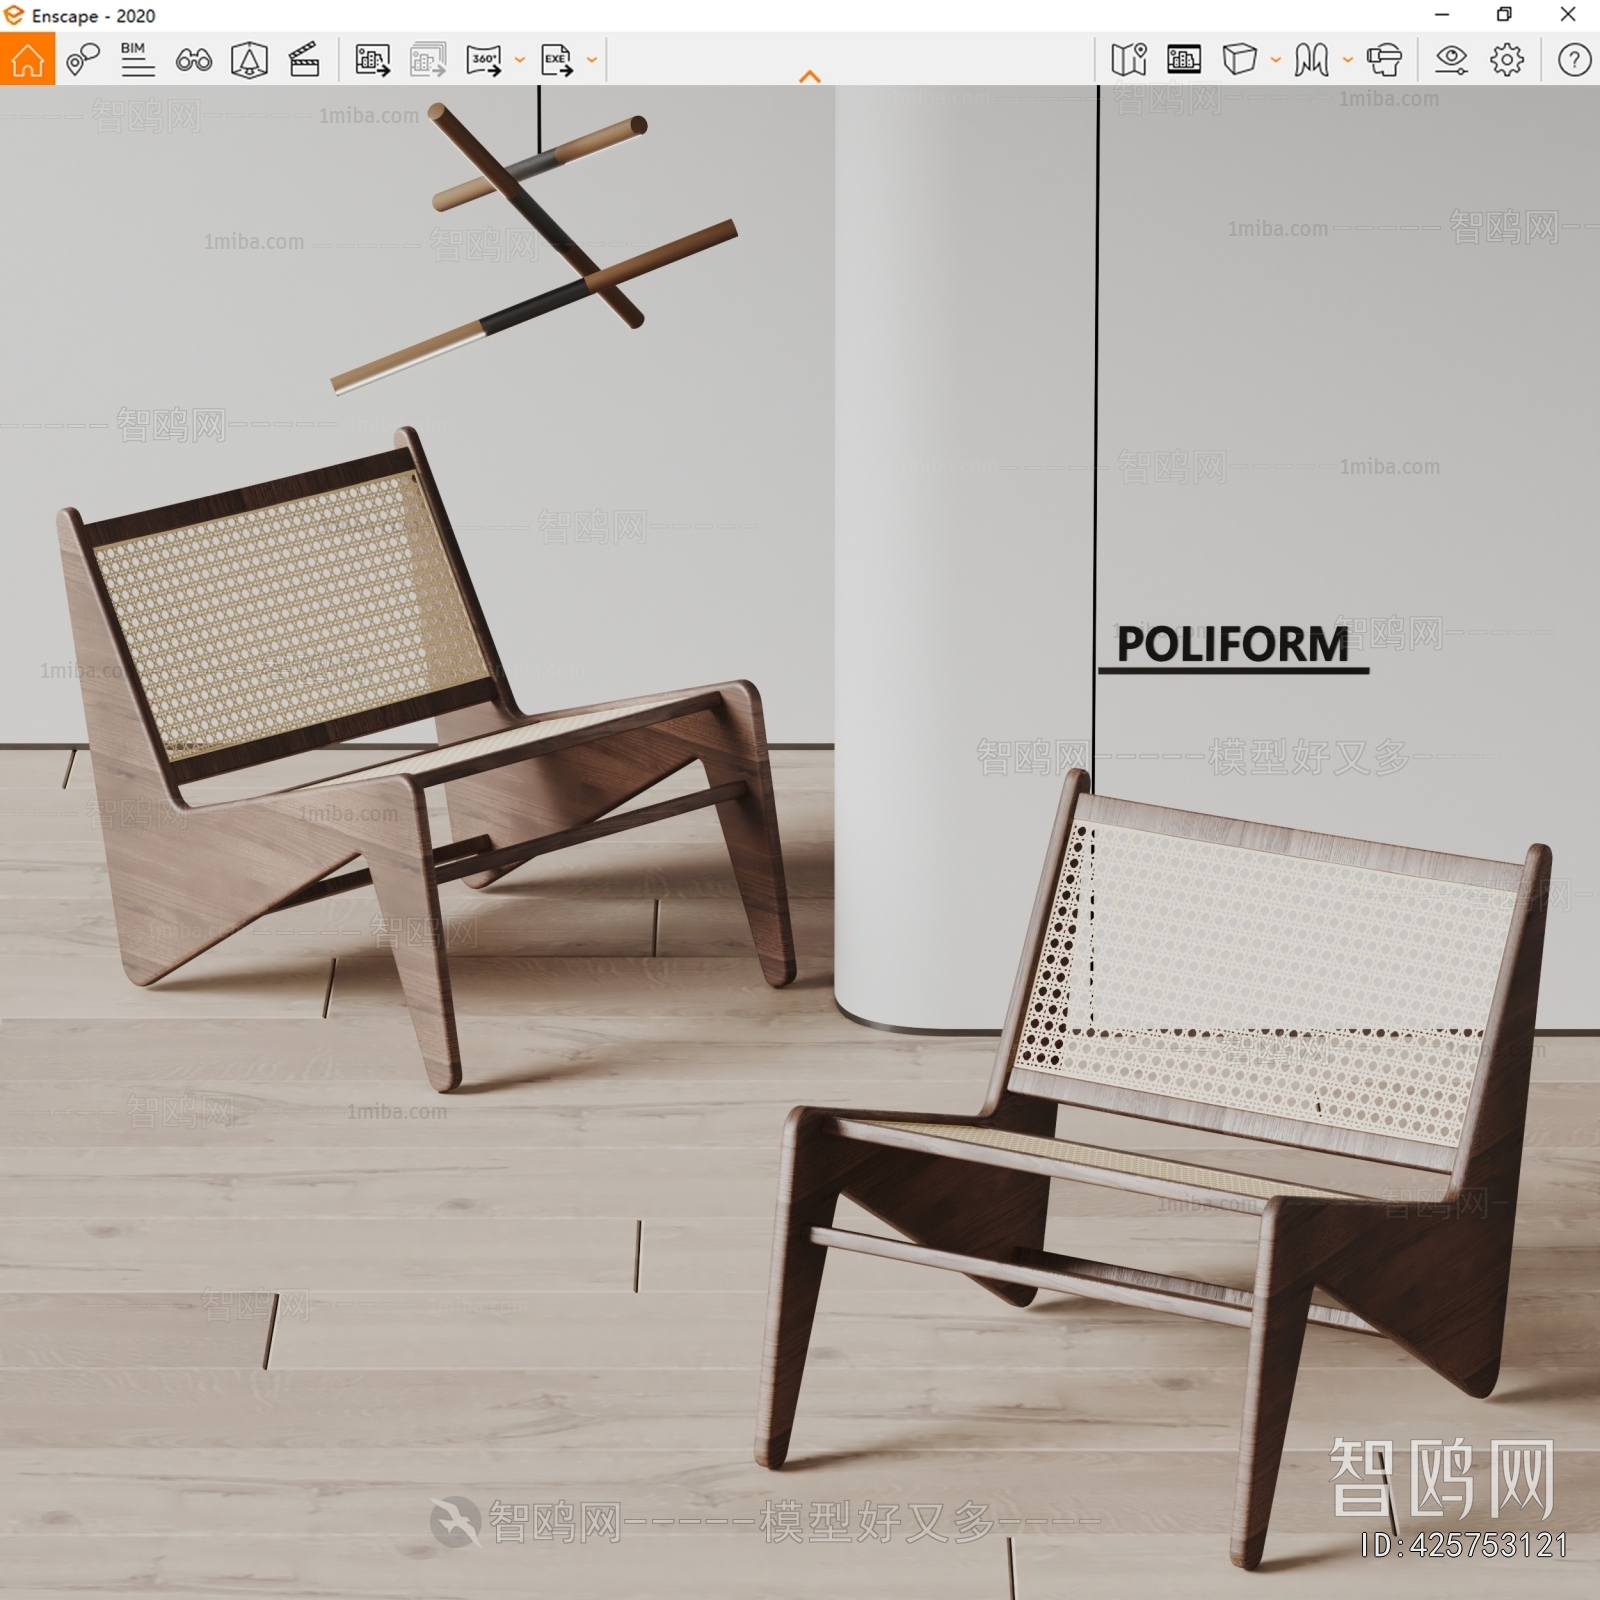The width and height of the screenshot is (1600, 1600).
Task: Export standalone EXE file
Action: coord(557,60)
